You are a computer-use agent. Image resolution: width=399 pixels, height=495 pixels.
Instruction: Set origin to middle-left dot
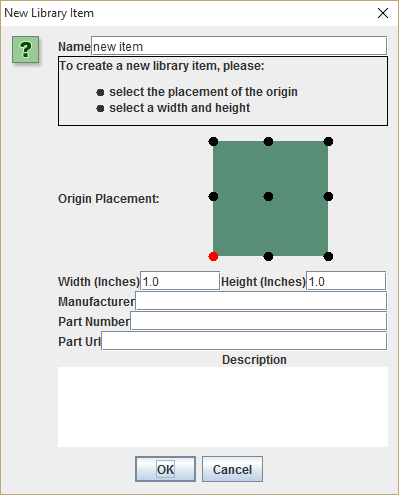coord(213,197)
